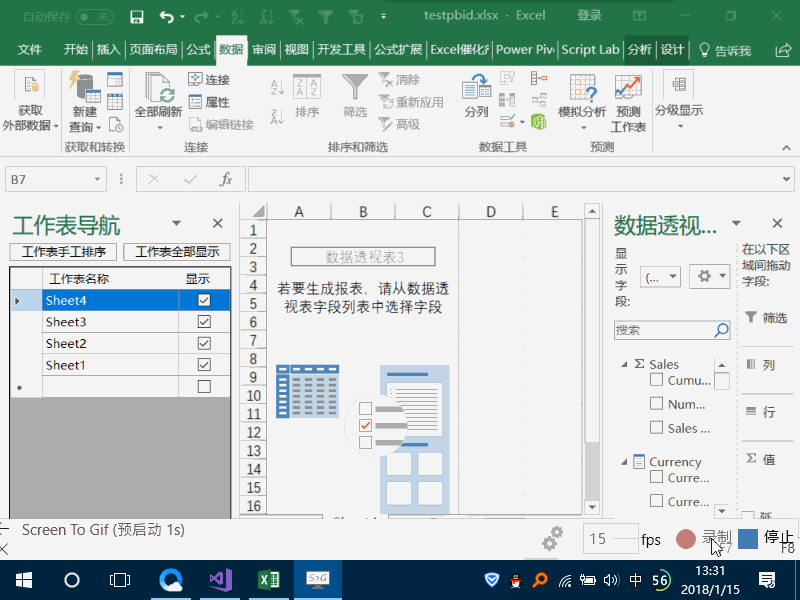
Task: Click the Screen To Gif settings gears
Action: click(552, 538)
